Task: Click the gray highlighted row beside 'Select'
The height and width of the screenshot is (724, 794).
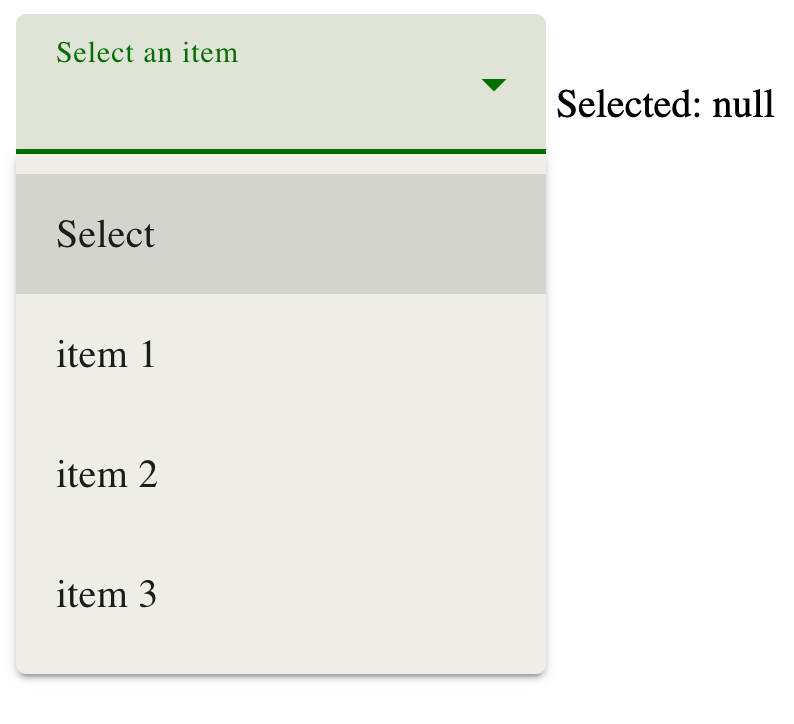Action: pos(350,234)
